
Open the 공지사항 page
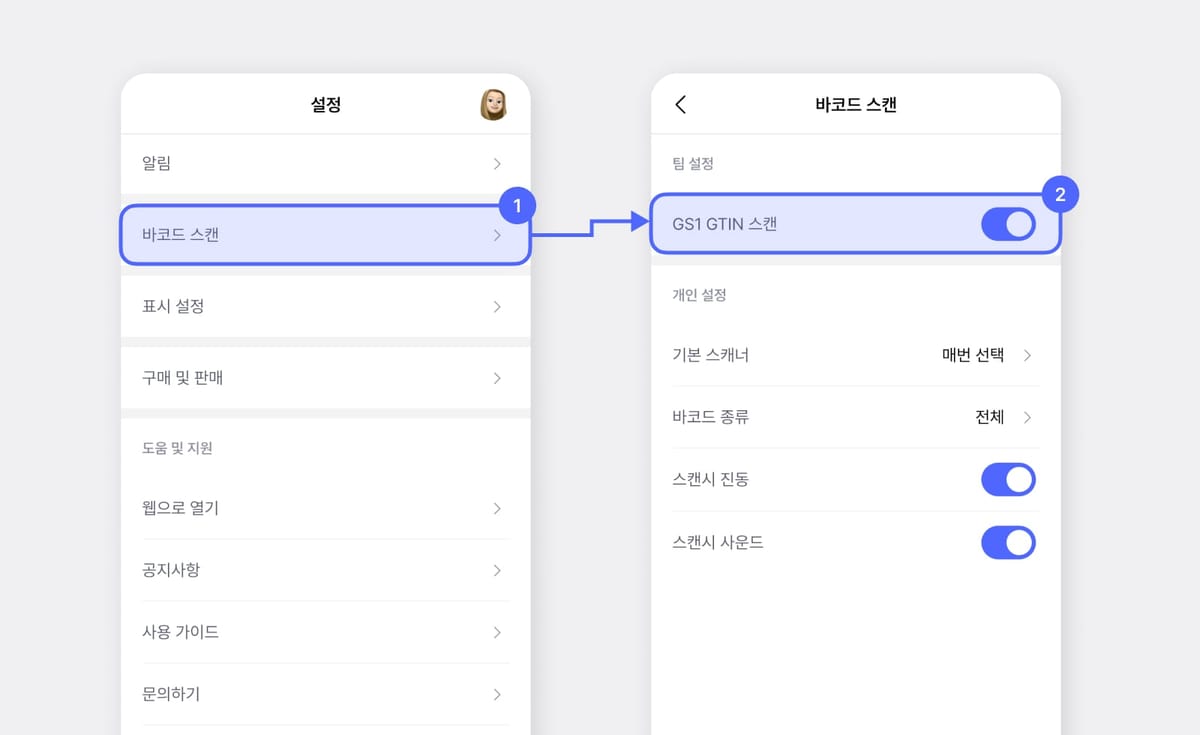point(300,570)
